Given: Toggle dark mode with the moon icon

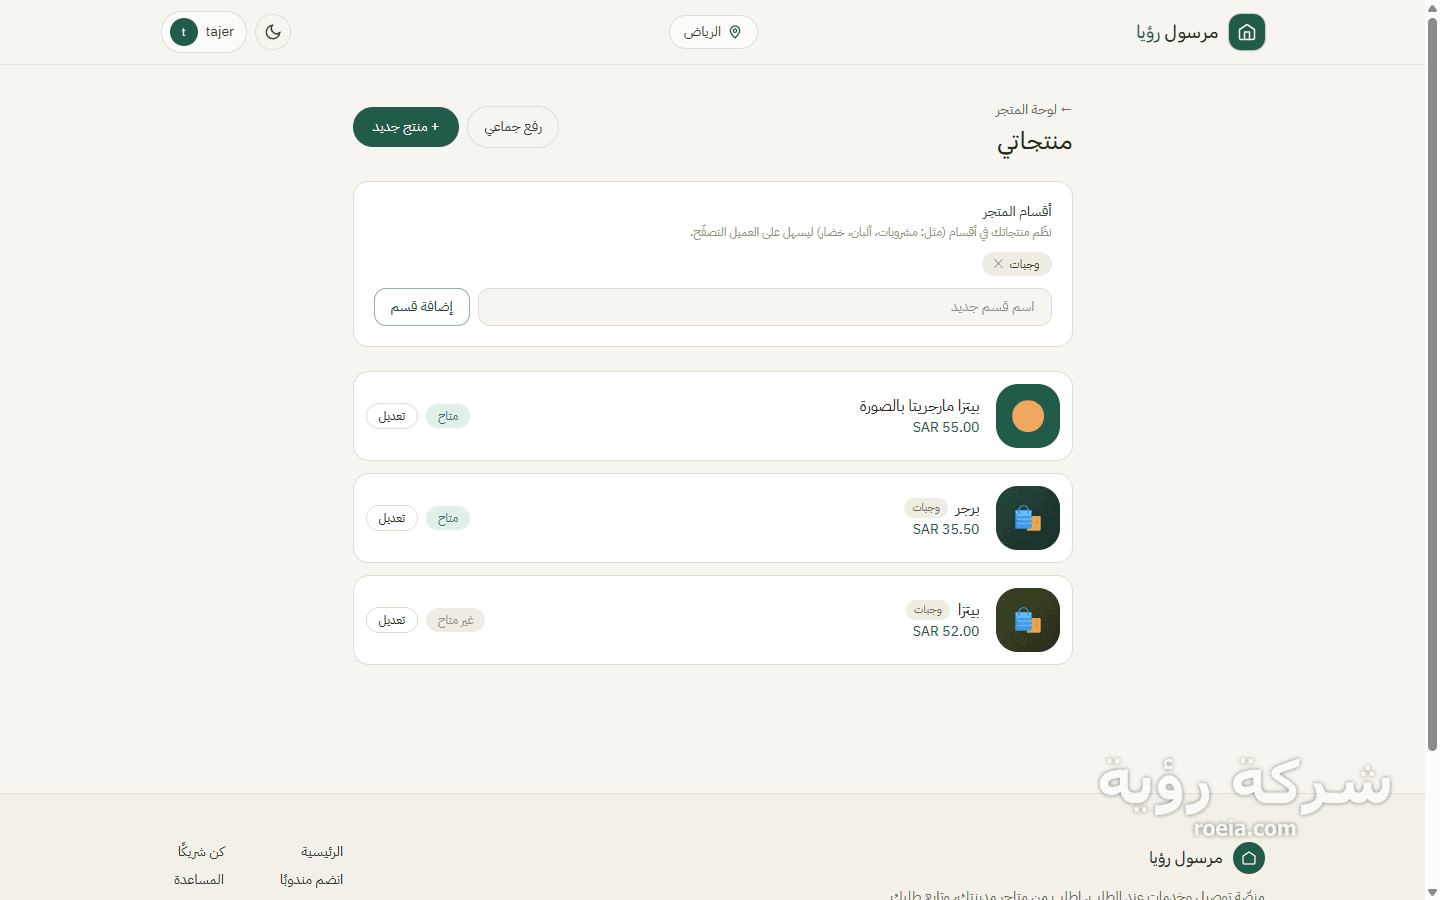Looking at the screenshot, I should pyautogui.click(x=273, y=32).
